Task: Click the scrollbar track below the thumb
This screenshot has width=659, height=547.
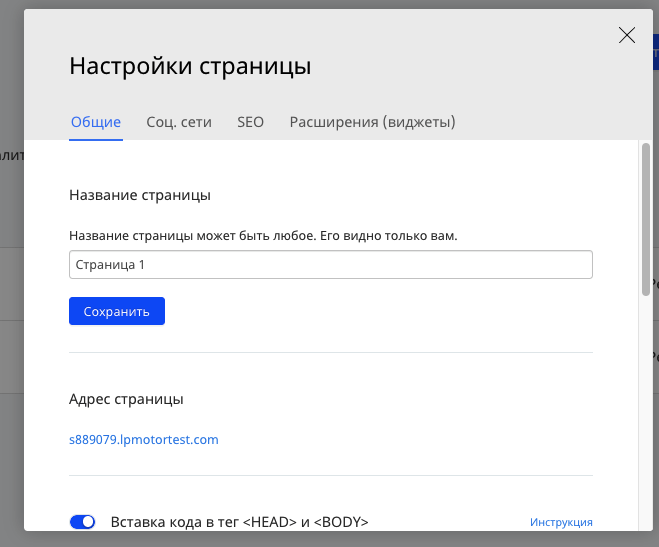Action: click(645, 420)
